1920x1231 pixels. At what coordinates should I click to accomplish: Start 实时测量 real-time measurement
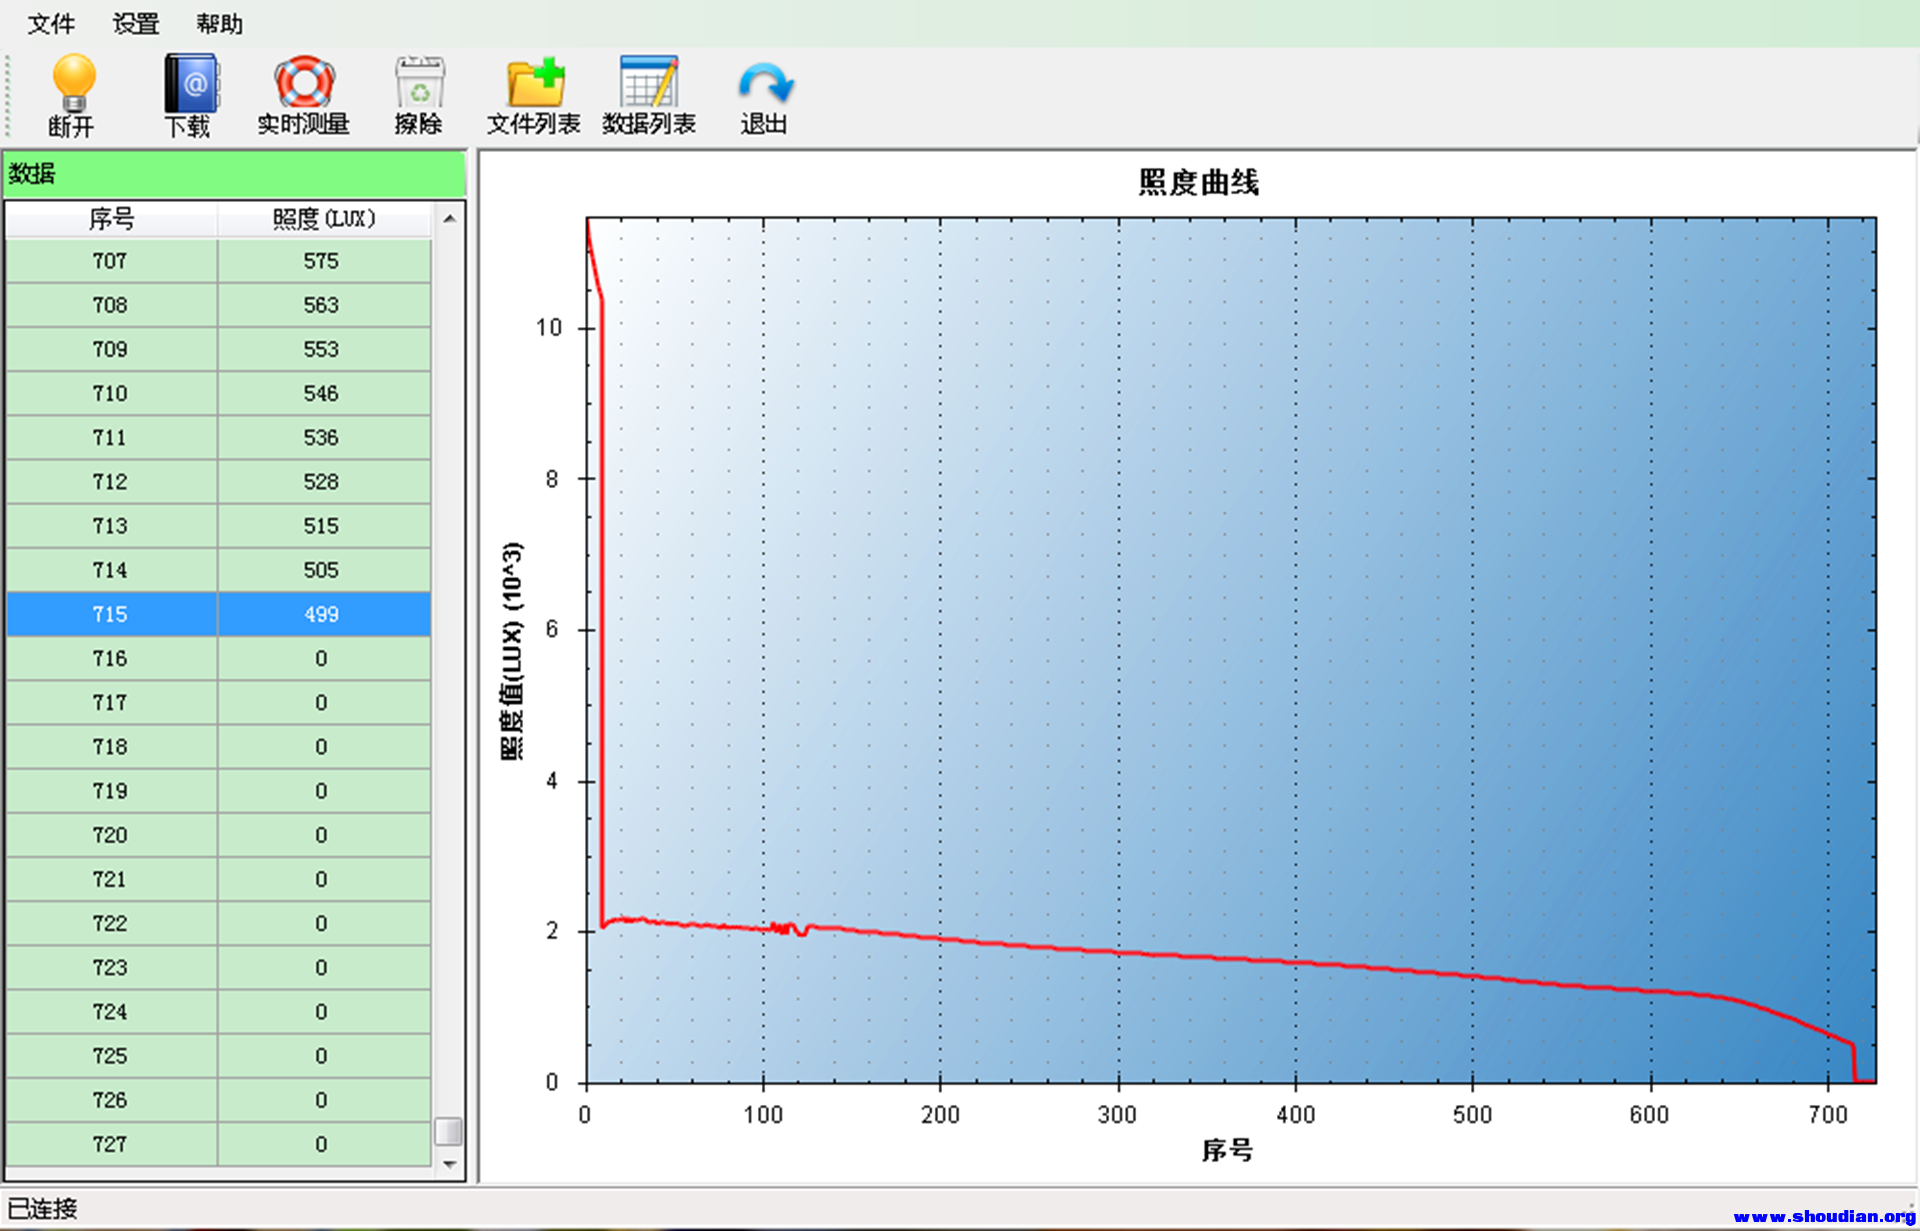point(304,96)
